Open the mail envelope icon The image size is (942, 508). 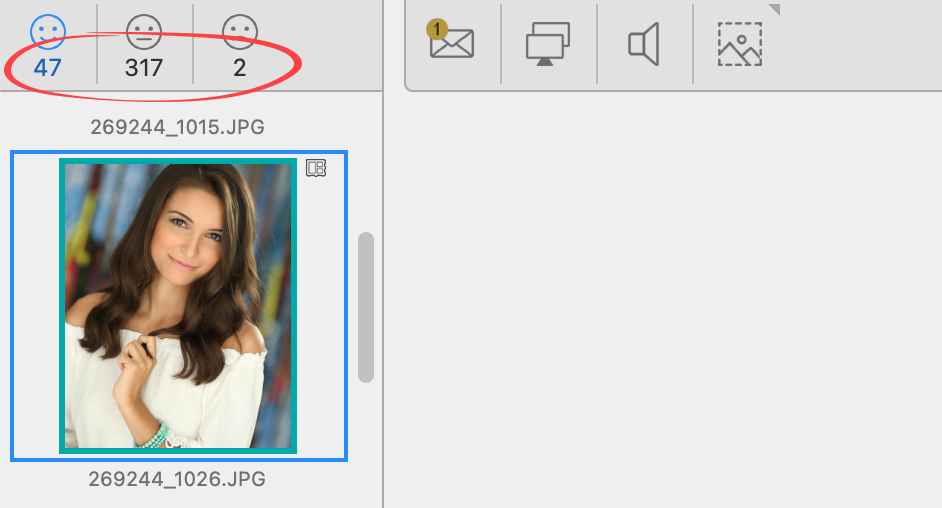coord(452,44)
